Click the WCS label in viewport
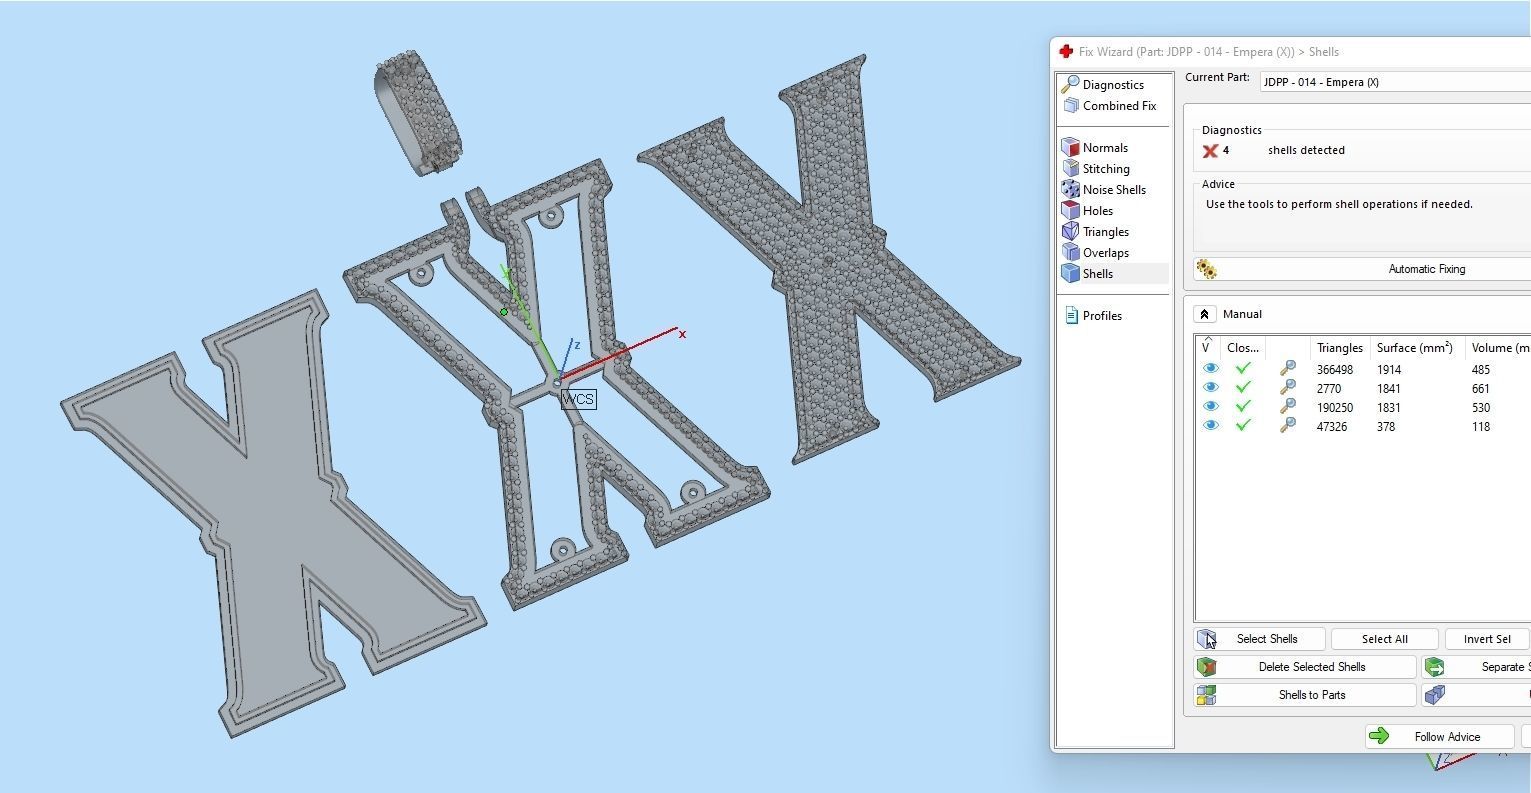The image size is (1531, 793). pos(579,399)
